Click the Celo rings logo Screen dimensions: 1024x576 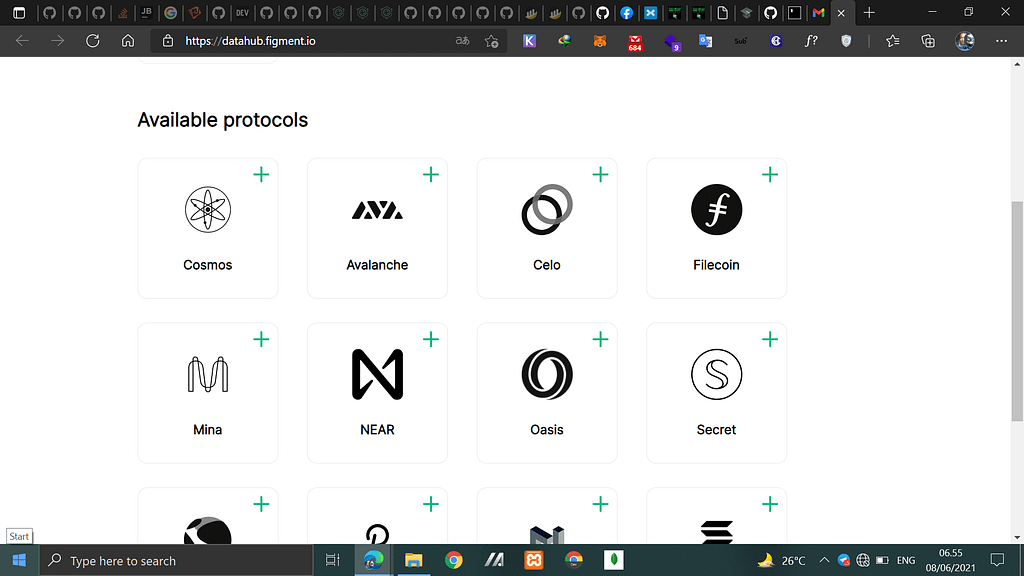click(x=547, y=210)
